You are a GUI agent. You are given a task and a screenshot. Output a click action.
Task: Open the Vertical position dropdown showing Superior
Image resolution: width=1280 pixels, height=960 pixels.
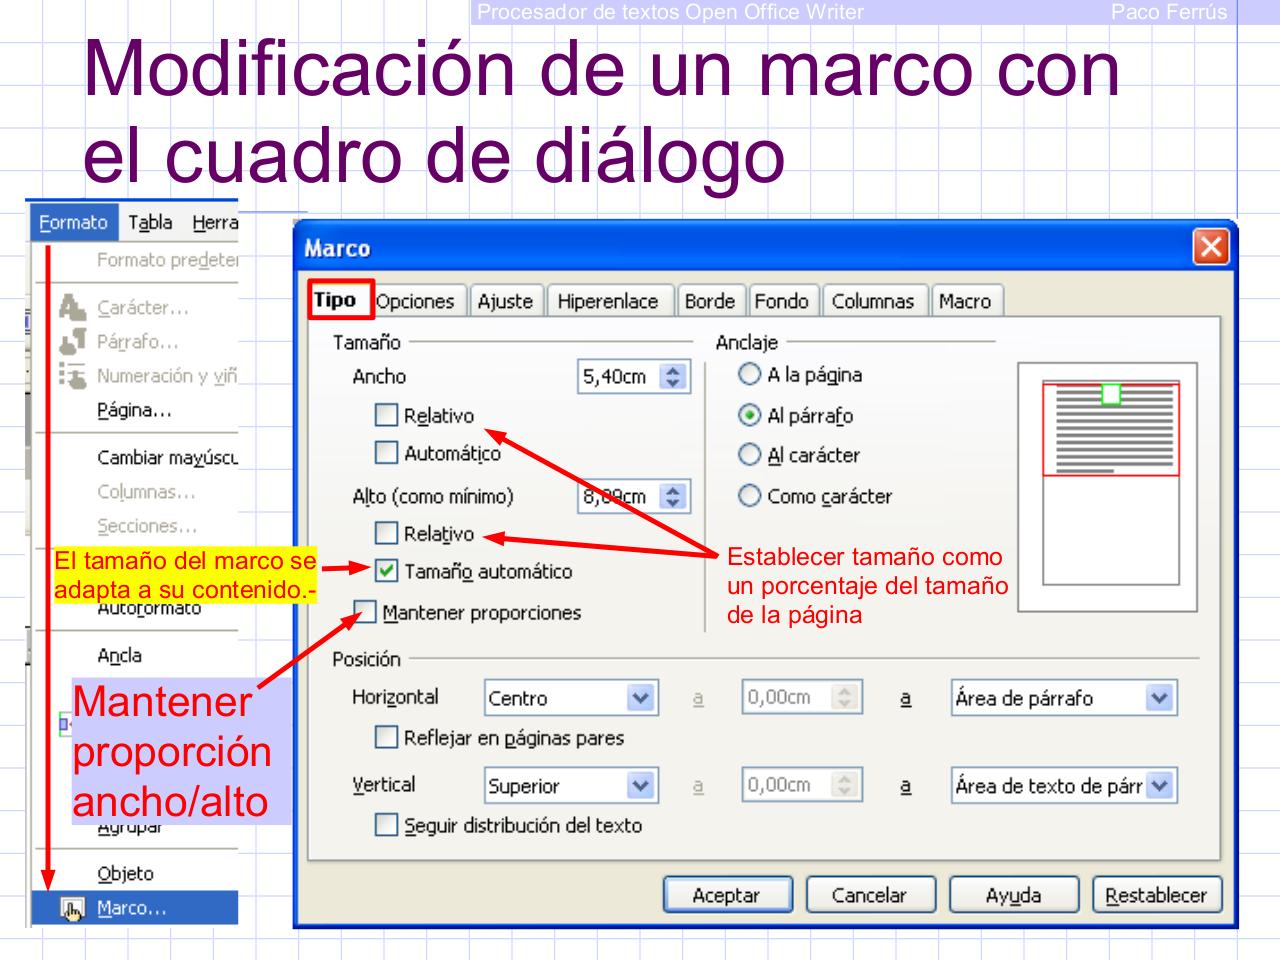point(638,785)
